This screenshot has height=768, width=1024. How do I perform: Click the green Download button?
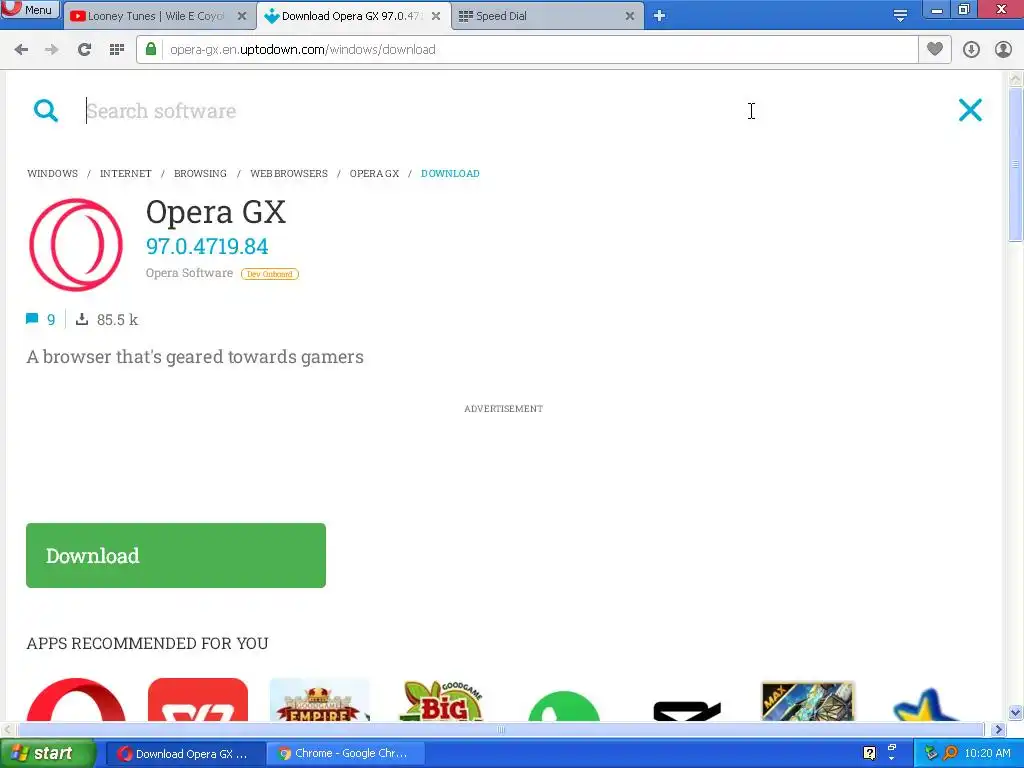[176, 555]
